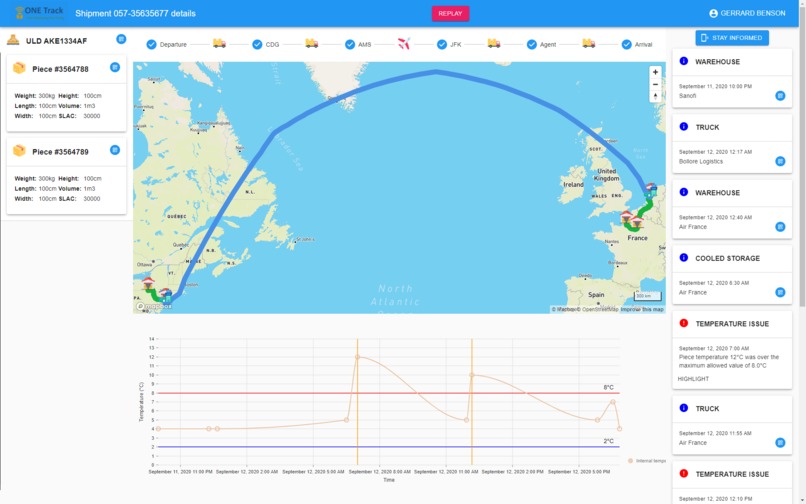
Task: Select the Departure checkpoint check
Action: tap(151, 44)
